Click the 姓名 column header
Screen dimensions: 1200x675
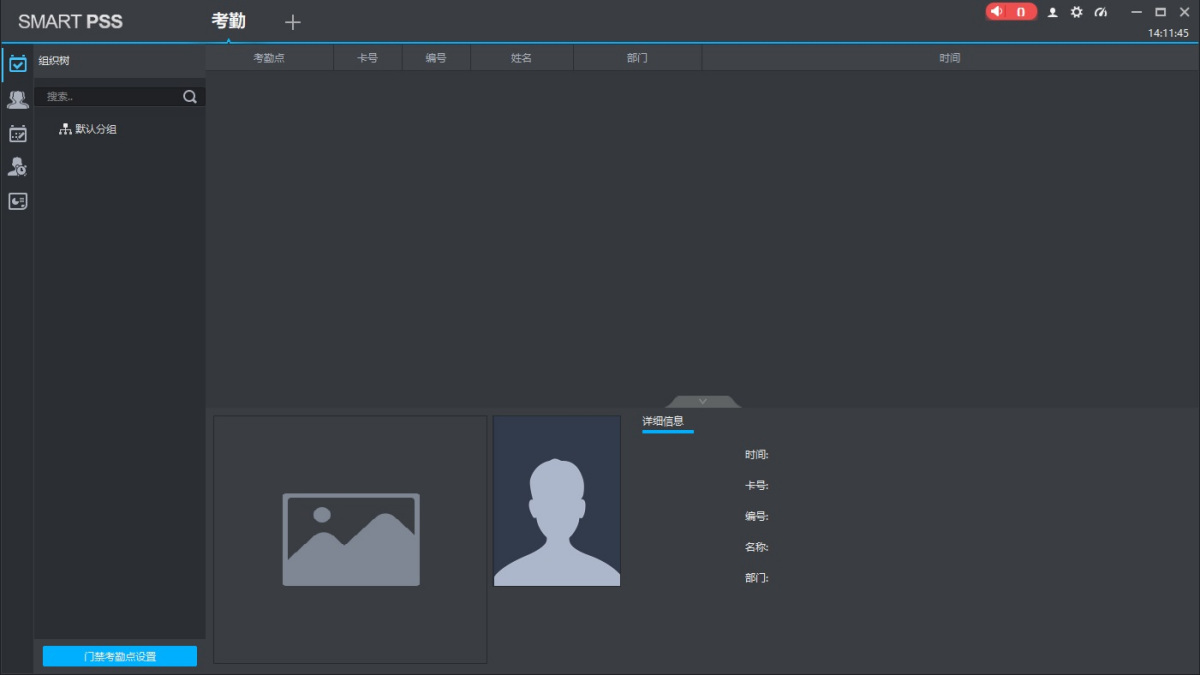click(521, 58)
